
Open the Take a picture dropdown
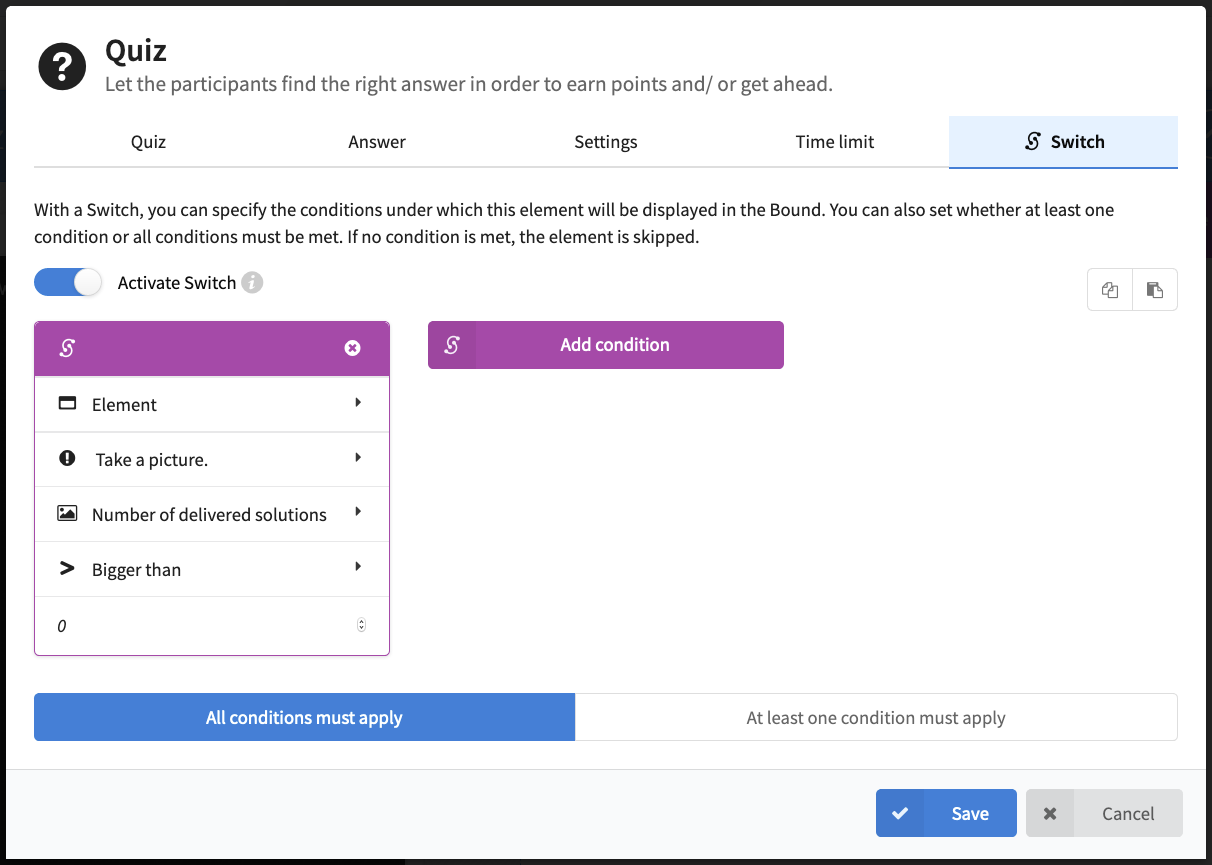tap(212, 459)
